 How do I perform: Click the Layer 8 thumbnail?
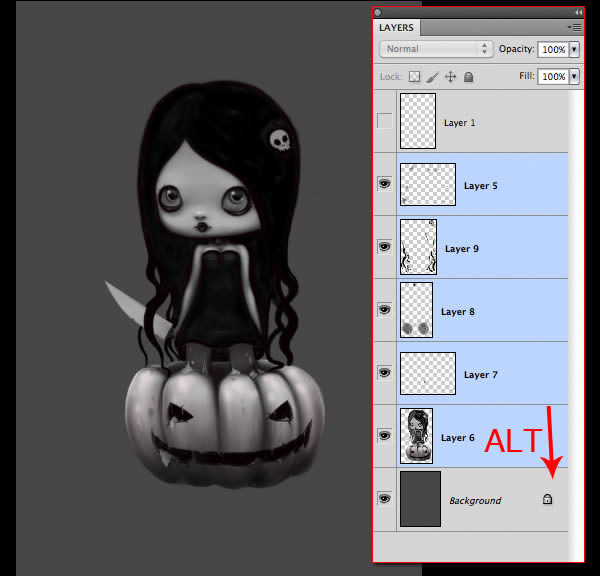click(x=416, y=310)
